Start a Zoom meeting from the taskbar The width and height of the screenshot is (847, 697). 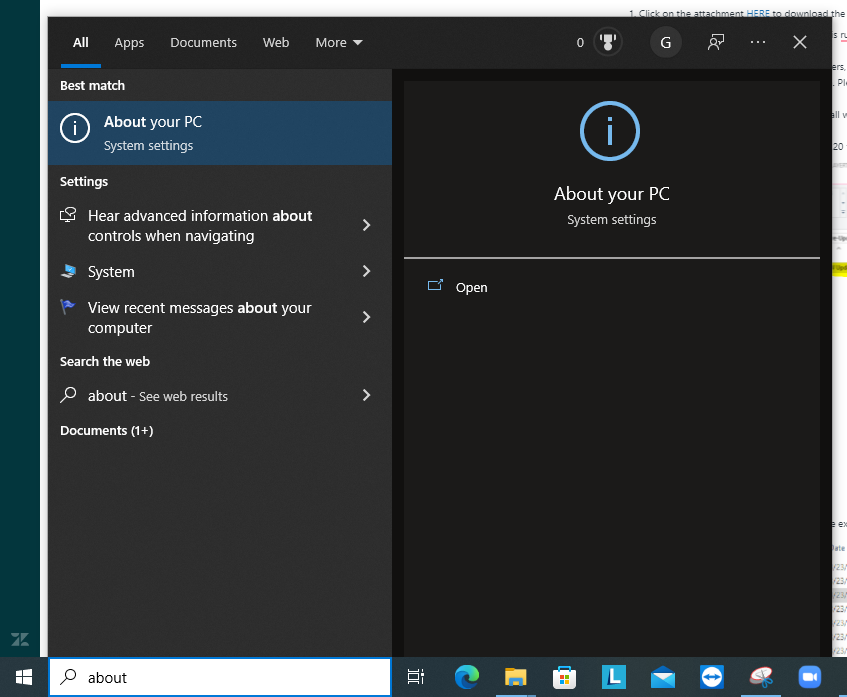click(809, 677)
